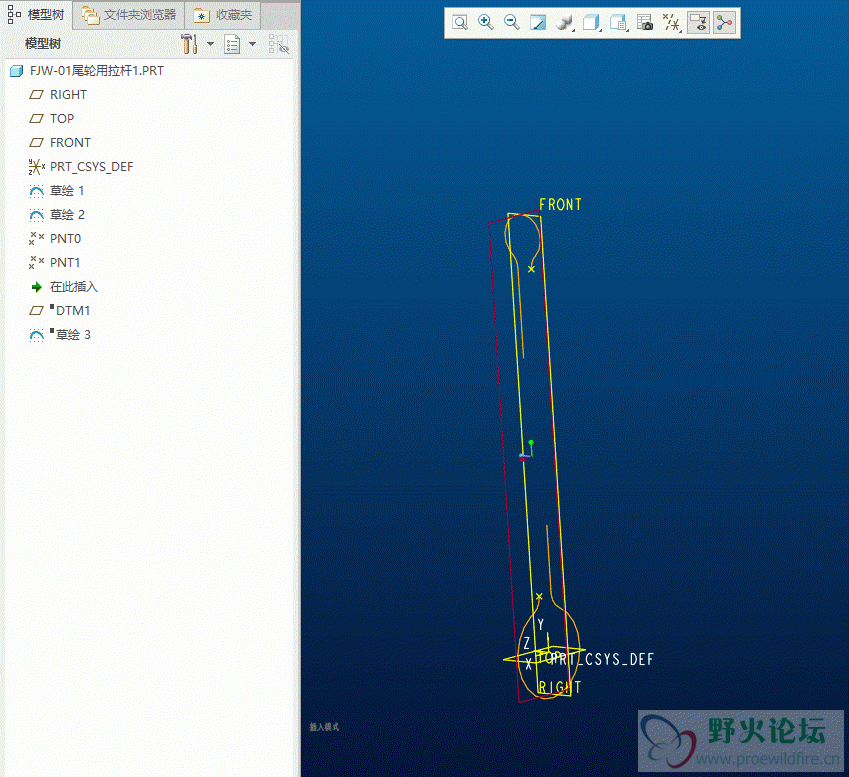
Task: Open the datum display filters icon
Action: click(x=671, y=23)
